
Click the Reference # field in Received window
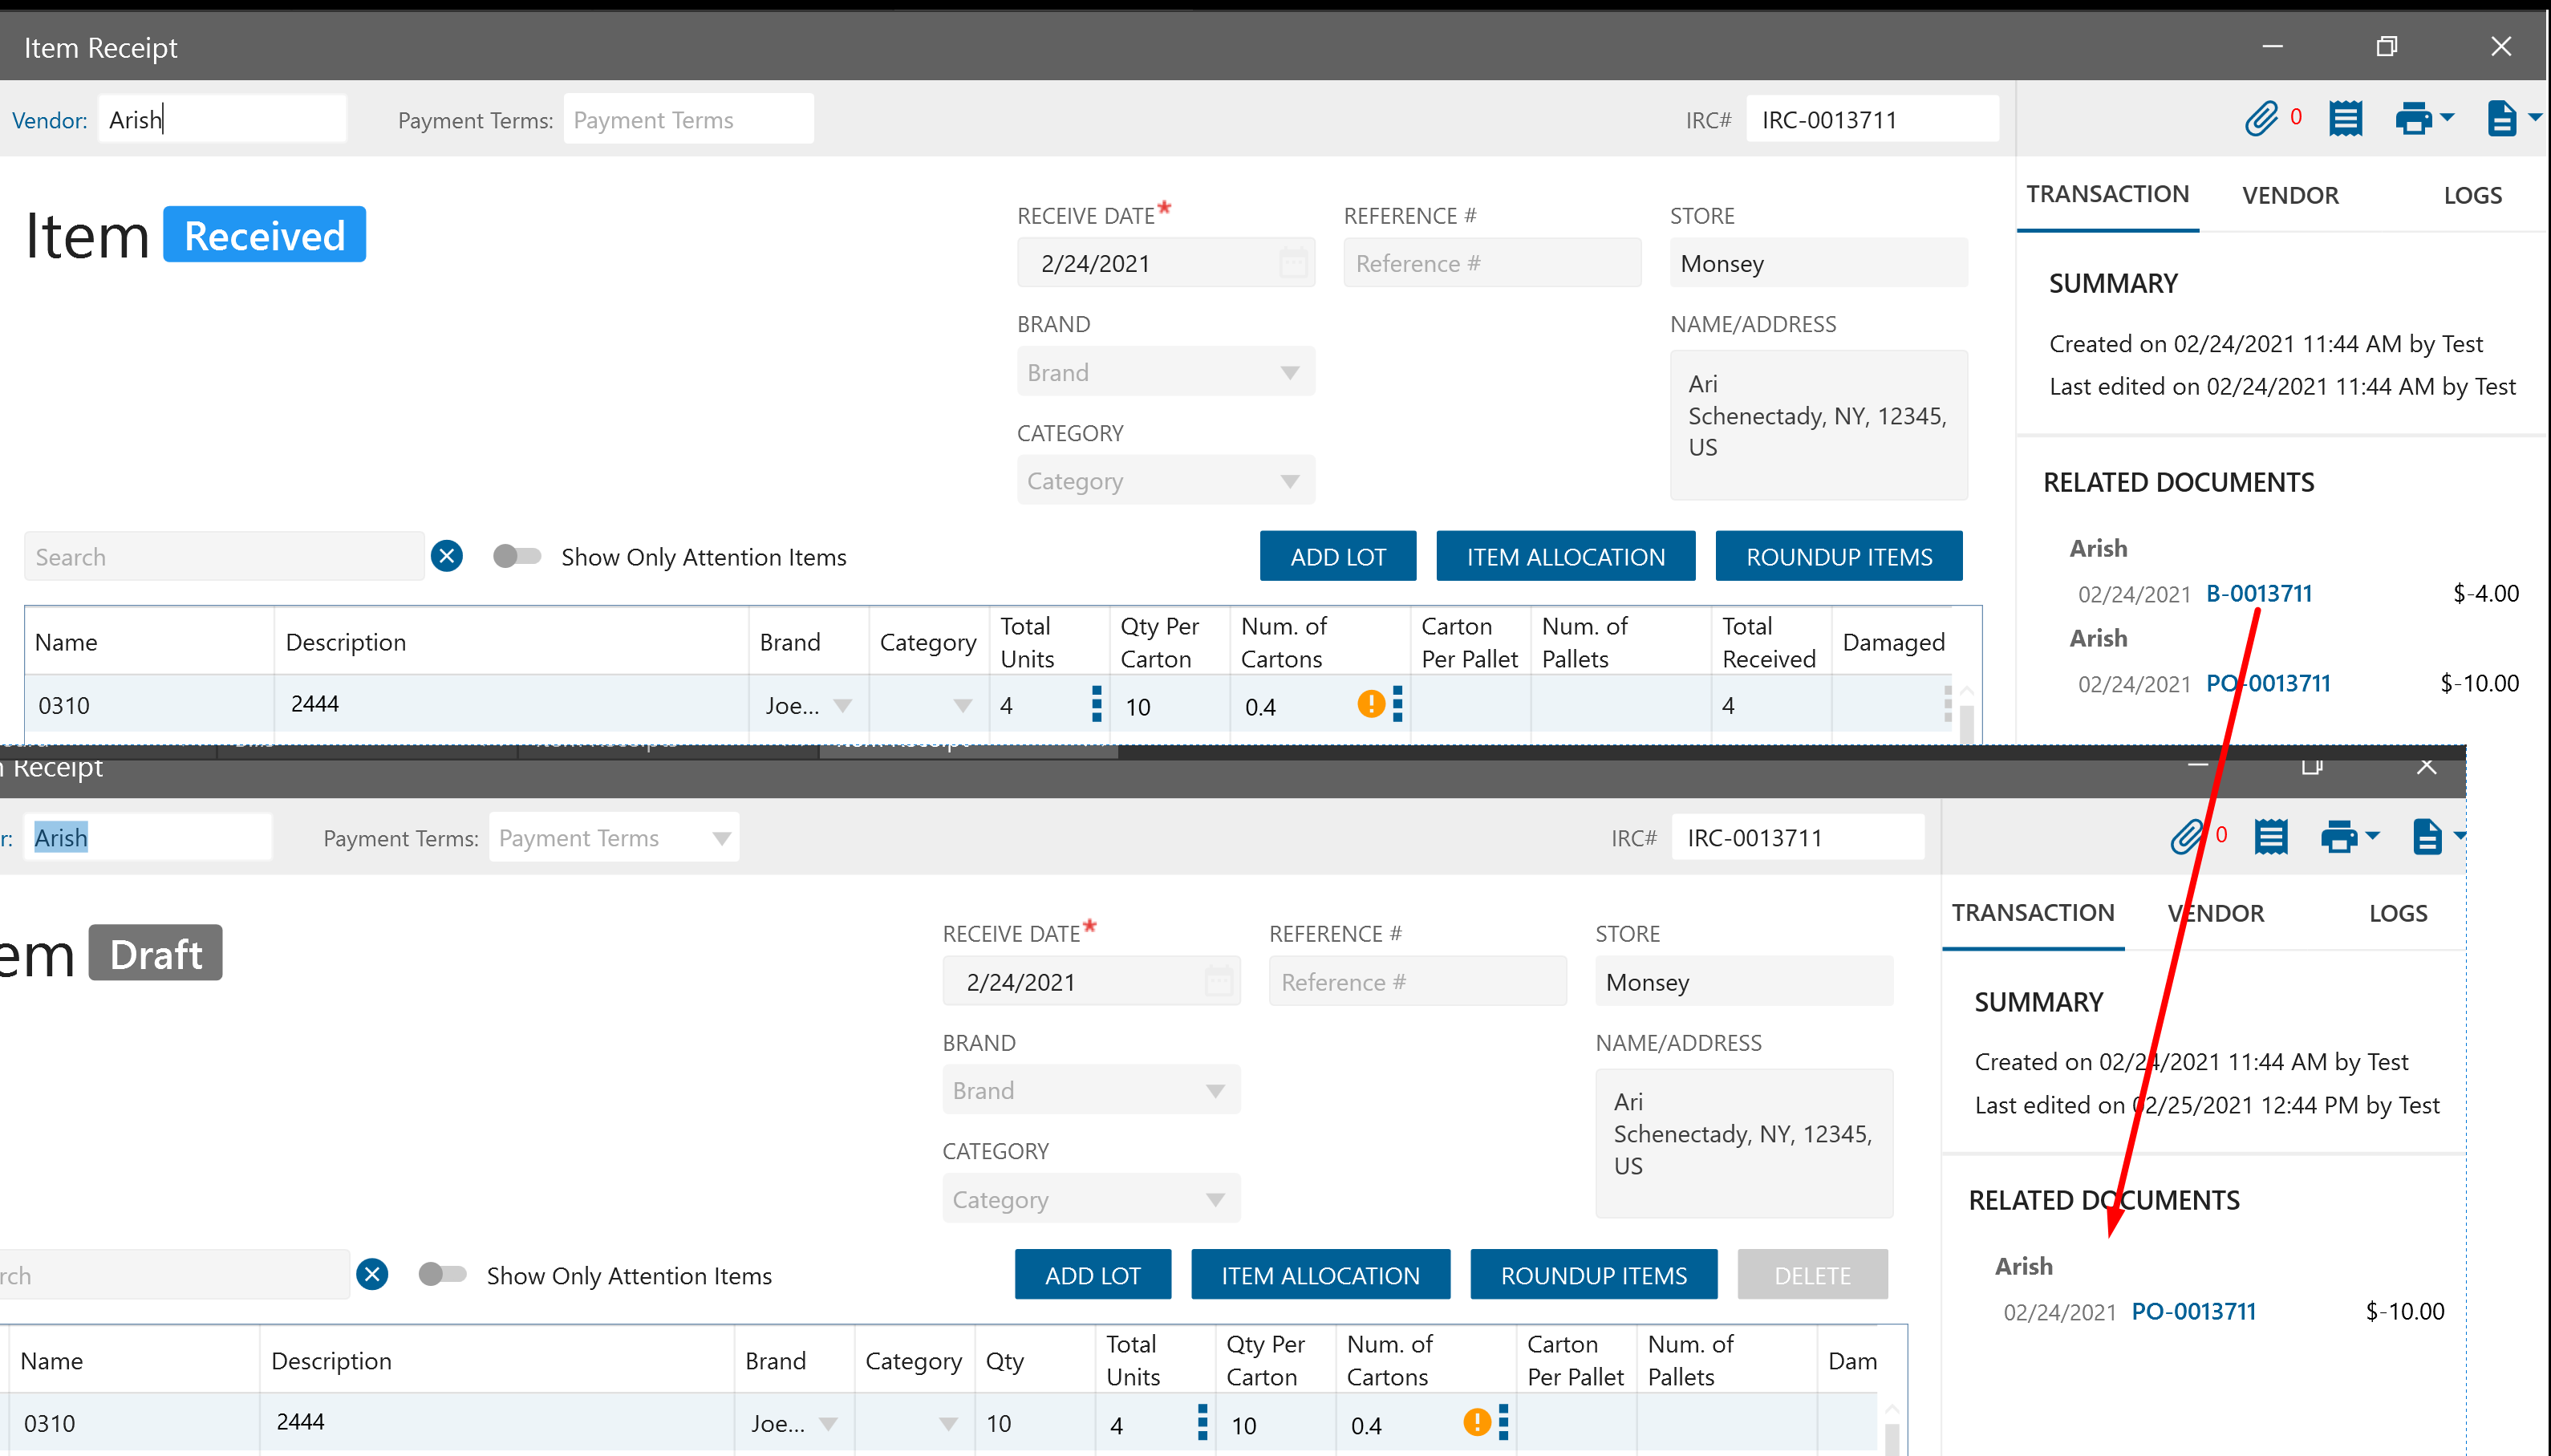point(1491,263)
